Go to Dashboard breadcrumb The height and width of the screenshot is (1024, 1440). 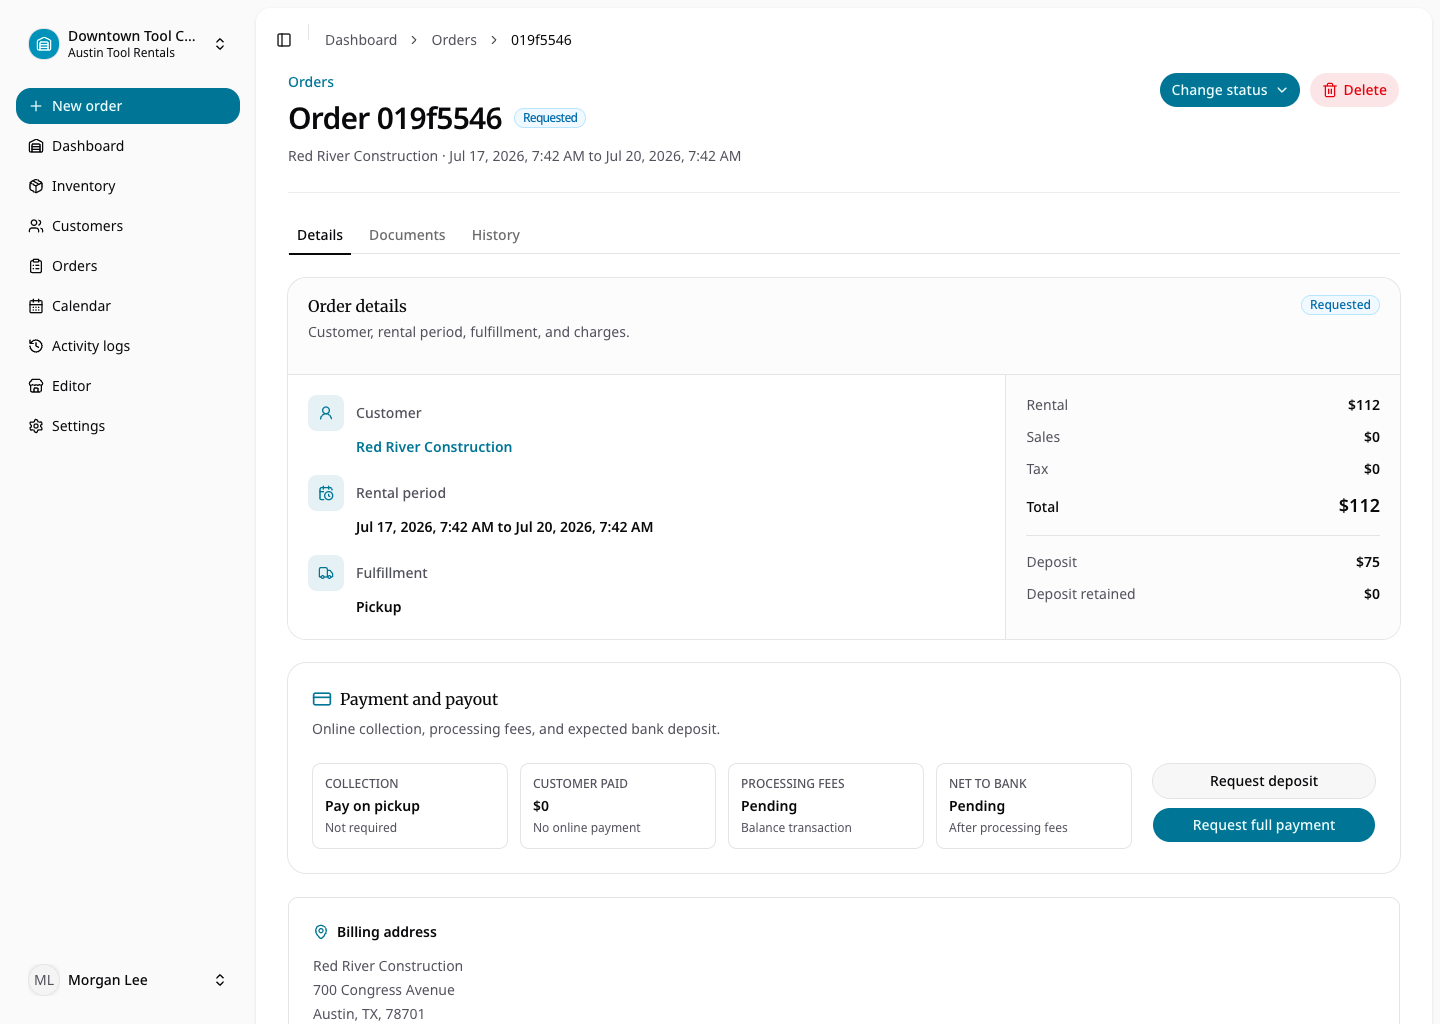pos(361,40)
